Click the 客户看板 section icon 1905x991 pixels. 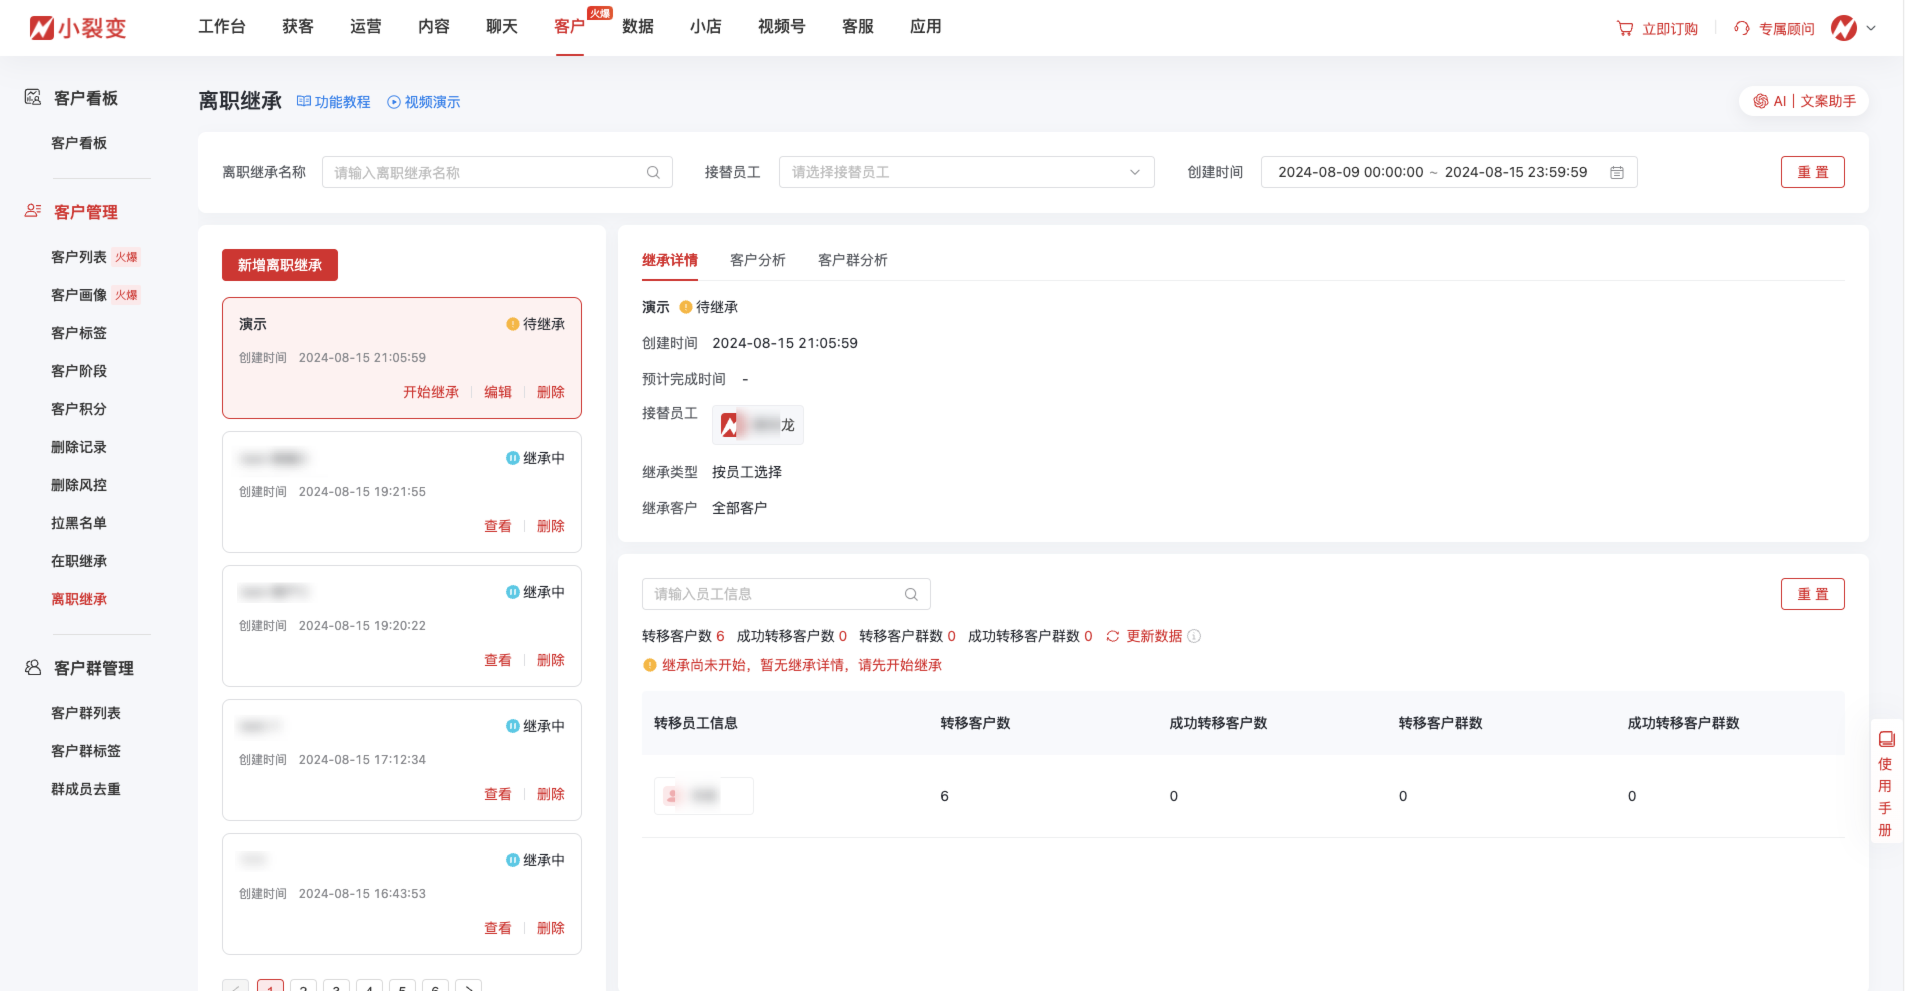33,97
